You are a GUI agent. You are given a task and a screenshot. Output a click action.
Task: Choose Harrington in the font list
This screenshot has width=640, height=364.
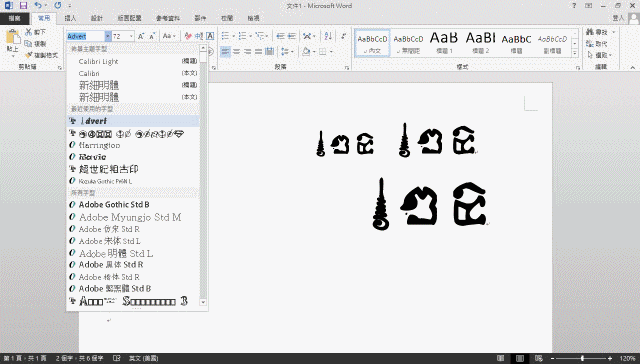pos(134,145)
